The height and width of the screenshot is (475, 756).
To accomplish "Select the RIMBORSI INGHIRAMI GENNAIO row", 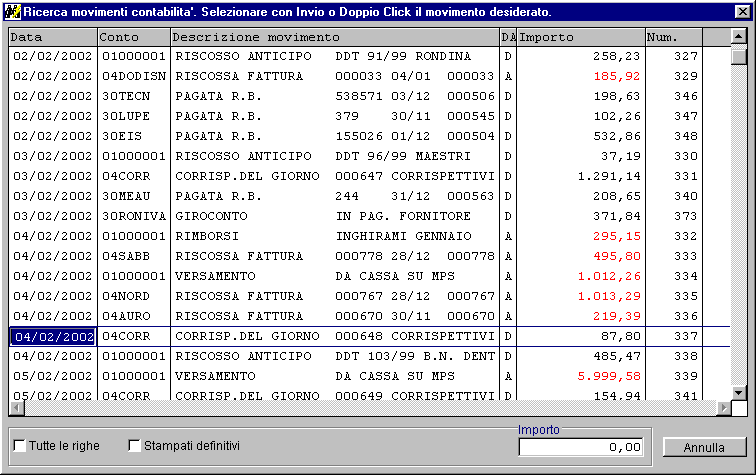I will [333, 236].
